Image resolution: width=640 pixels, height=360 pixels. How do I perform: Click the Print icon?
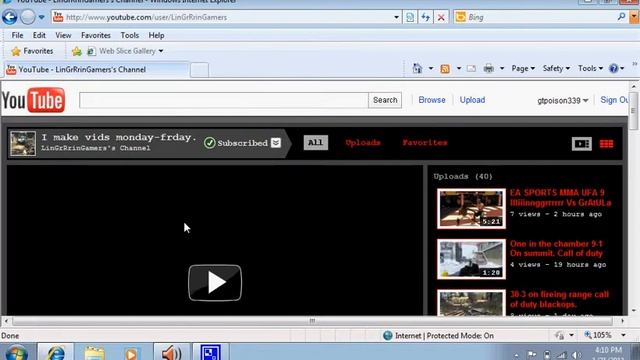click(x=489, y=69)
